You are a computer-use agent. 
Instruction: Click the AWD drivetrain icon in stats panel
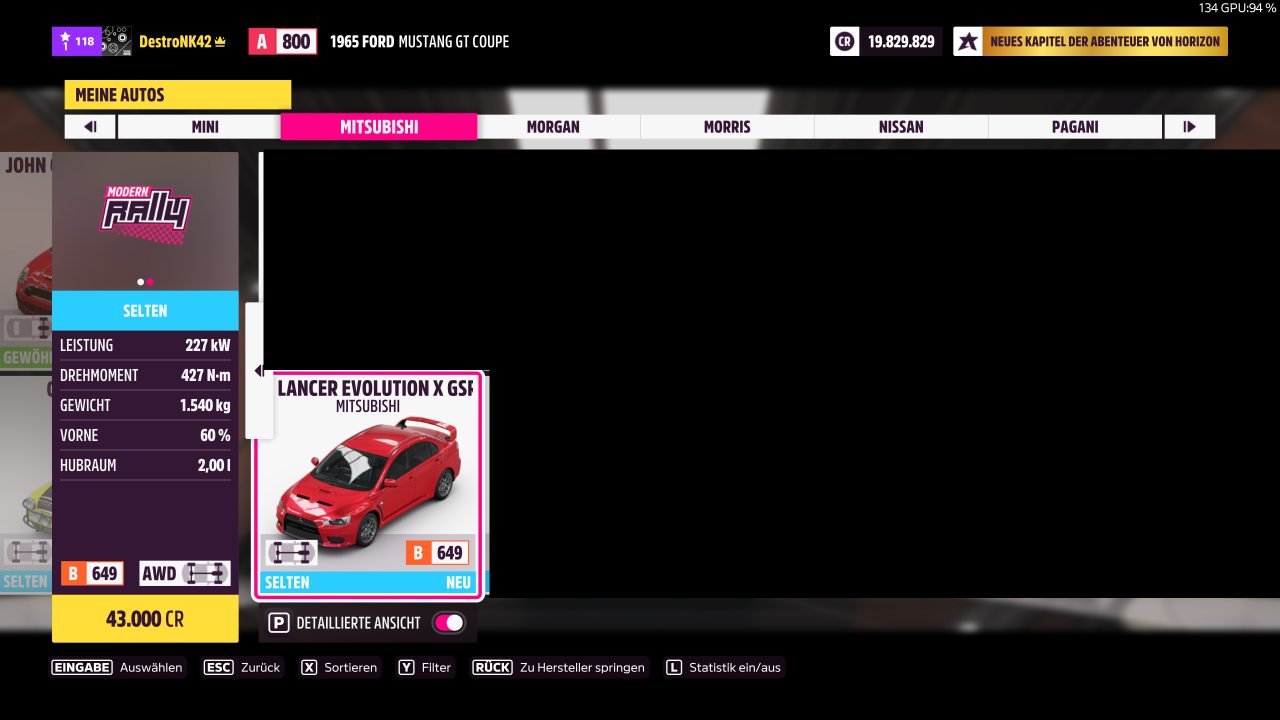(204, 574)
